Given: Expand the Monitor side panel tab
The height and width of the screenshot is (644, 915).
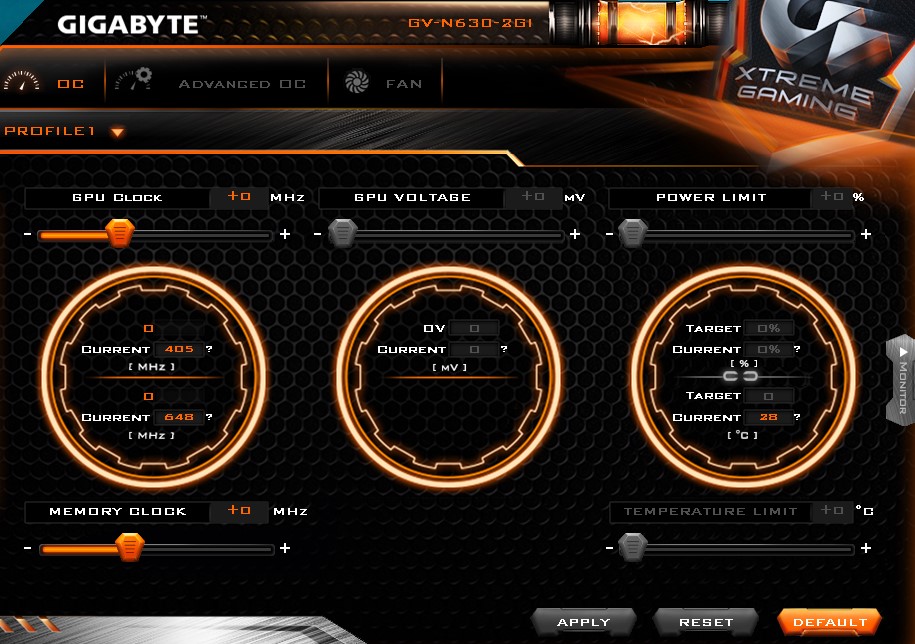Looking at the screenshot, I should (902, 379).
